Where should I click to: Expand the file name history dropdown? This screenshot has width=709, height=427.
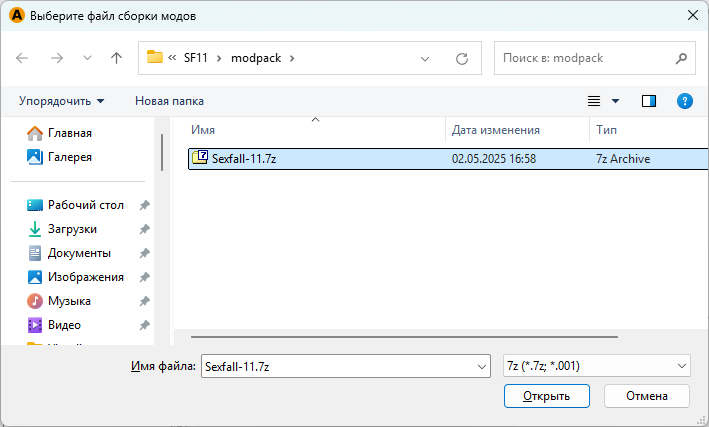point(481,367)
